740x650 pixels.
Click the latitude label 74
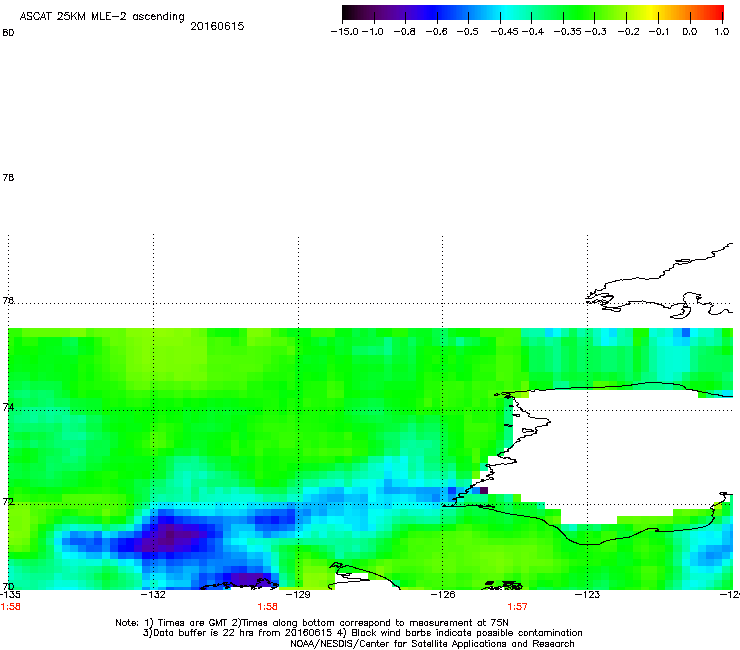click(x=8, y=407)
